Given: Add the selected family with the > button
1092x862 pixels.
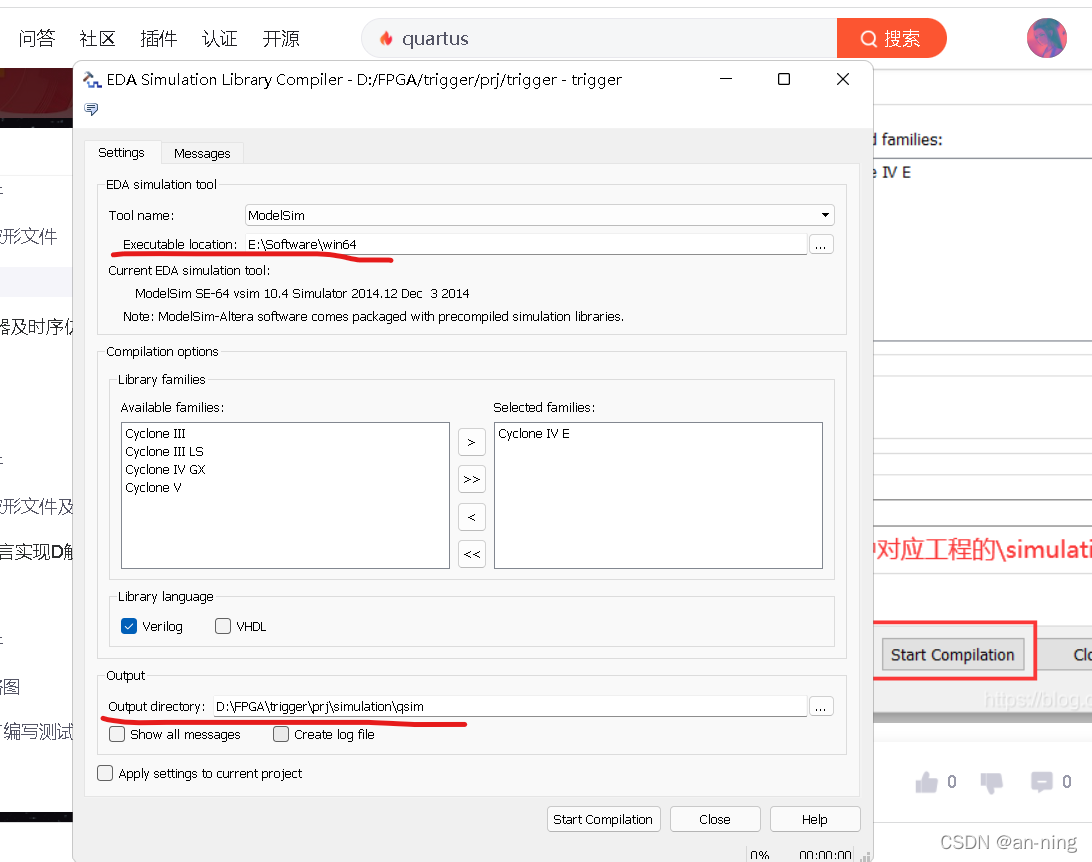Looking at the screenshot, I should (x=471, y=442).
